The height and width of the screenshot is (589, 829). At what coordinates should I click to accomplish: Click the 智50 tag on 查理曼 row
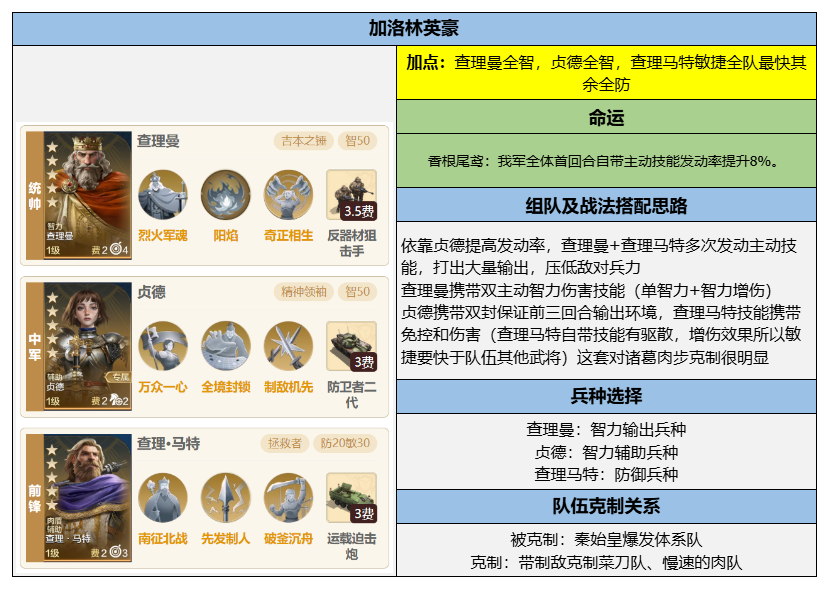coord(357,141)
